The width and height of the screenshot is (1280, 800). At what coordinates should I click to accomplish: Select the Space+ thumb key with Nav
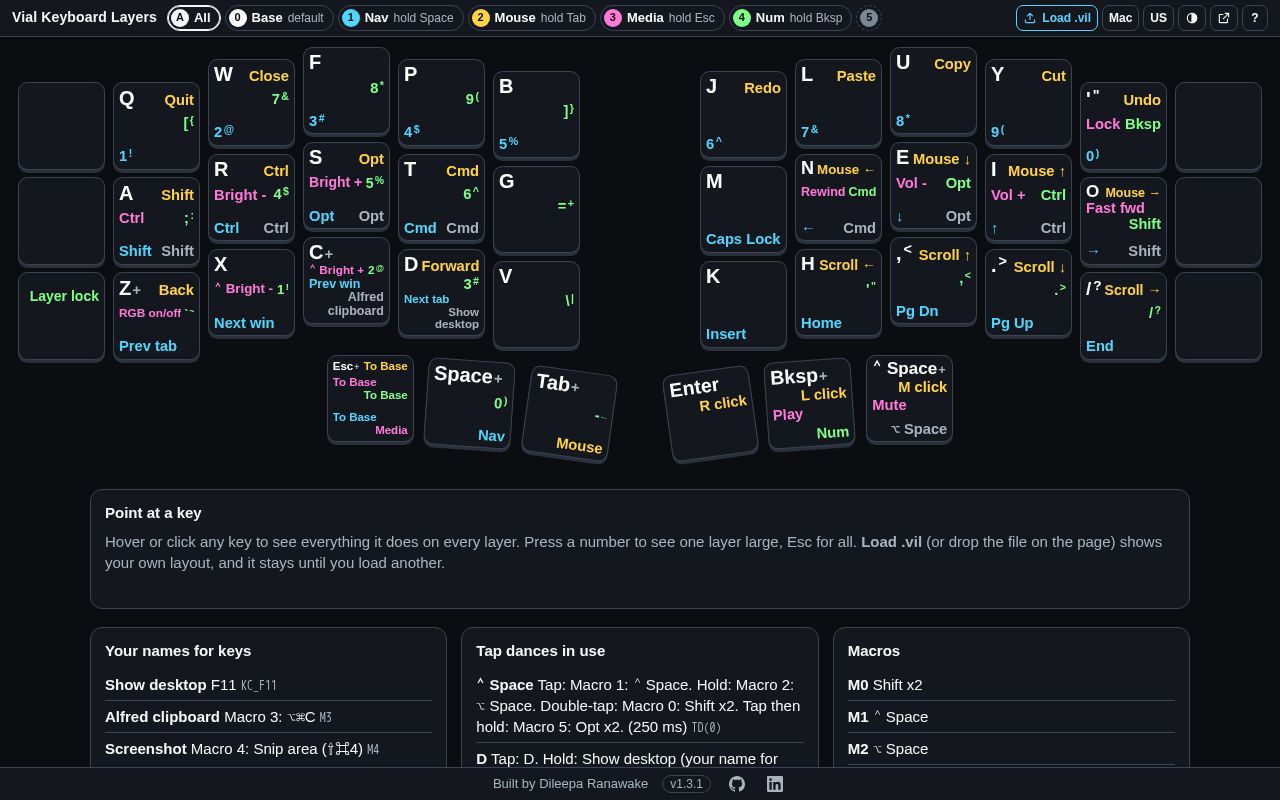(x=469, y=404)
